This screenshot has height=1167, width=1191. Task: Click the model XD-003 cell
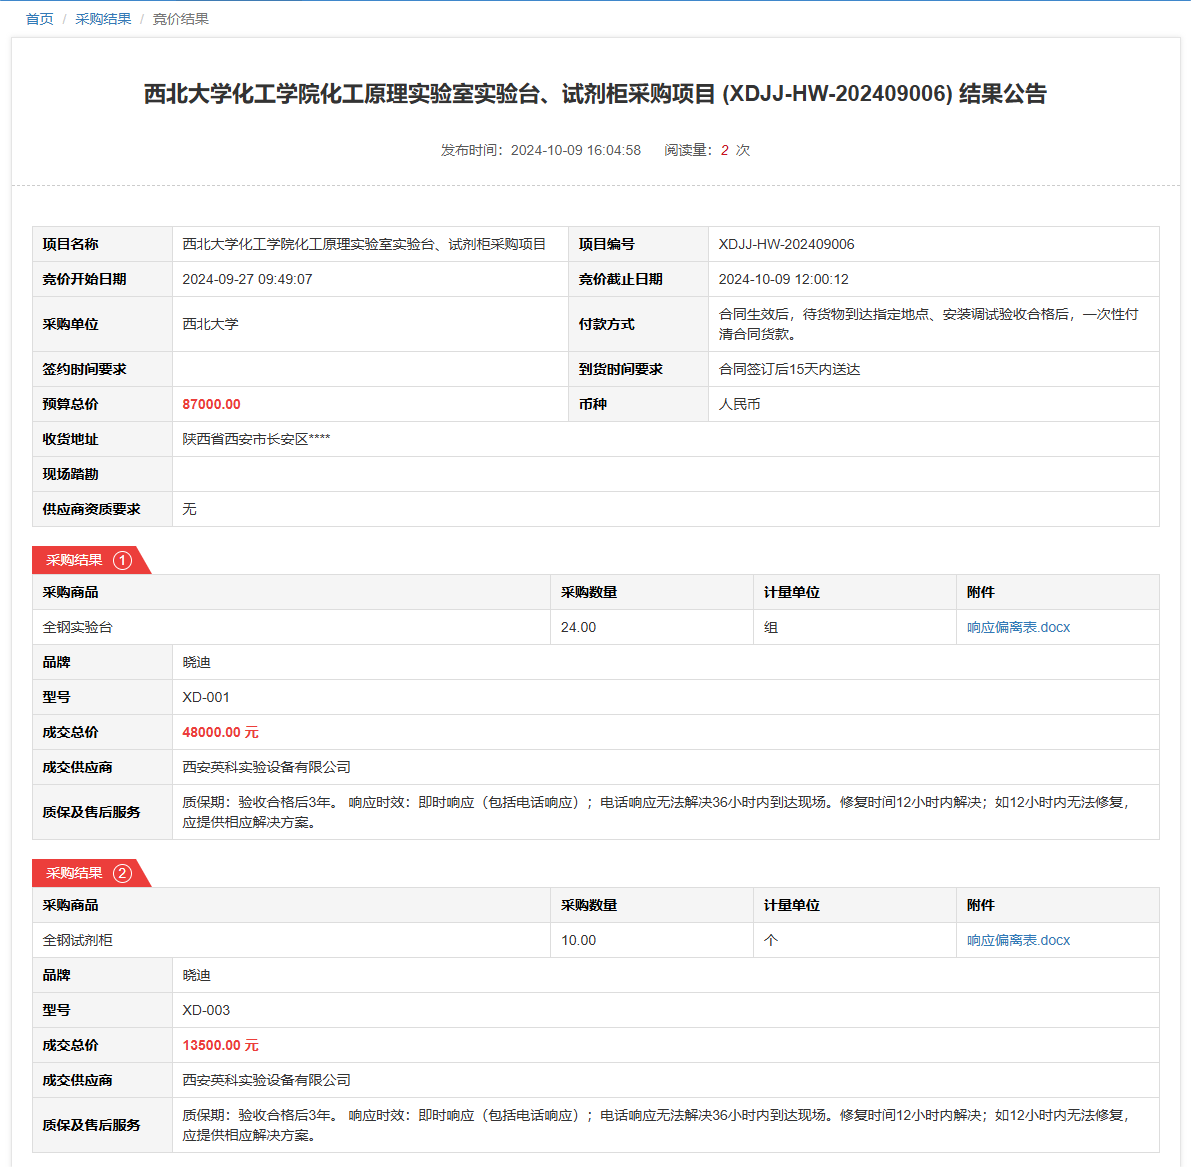pos(206,1010)
